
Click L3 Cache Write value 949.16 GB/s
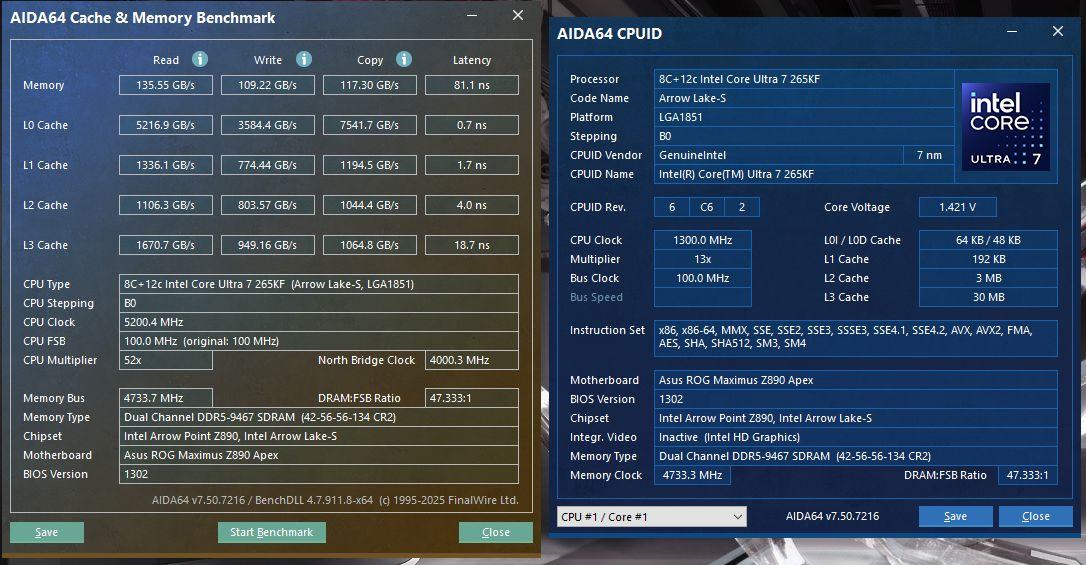(x=267, y=245)
